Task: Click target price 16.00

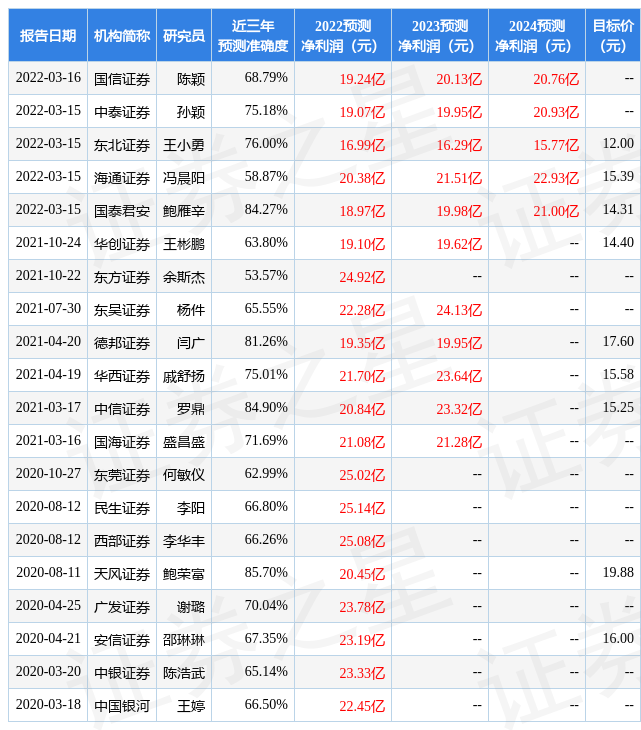Action: click(x=618, y=639)
